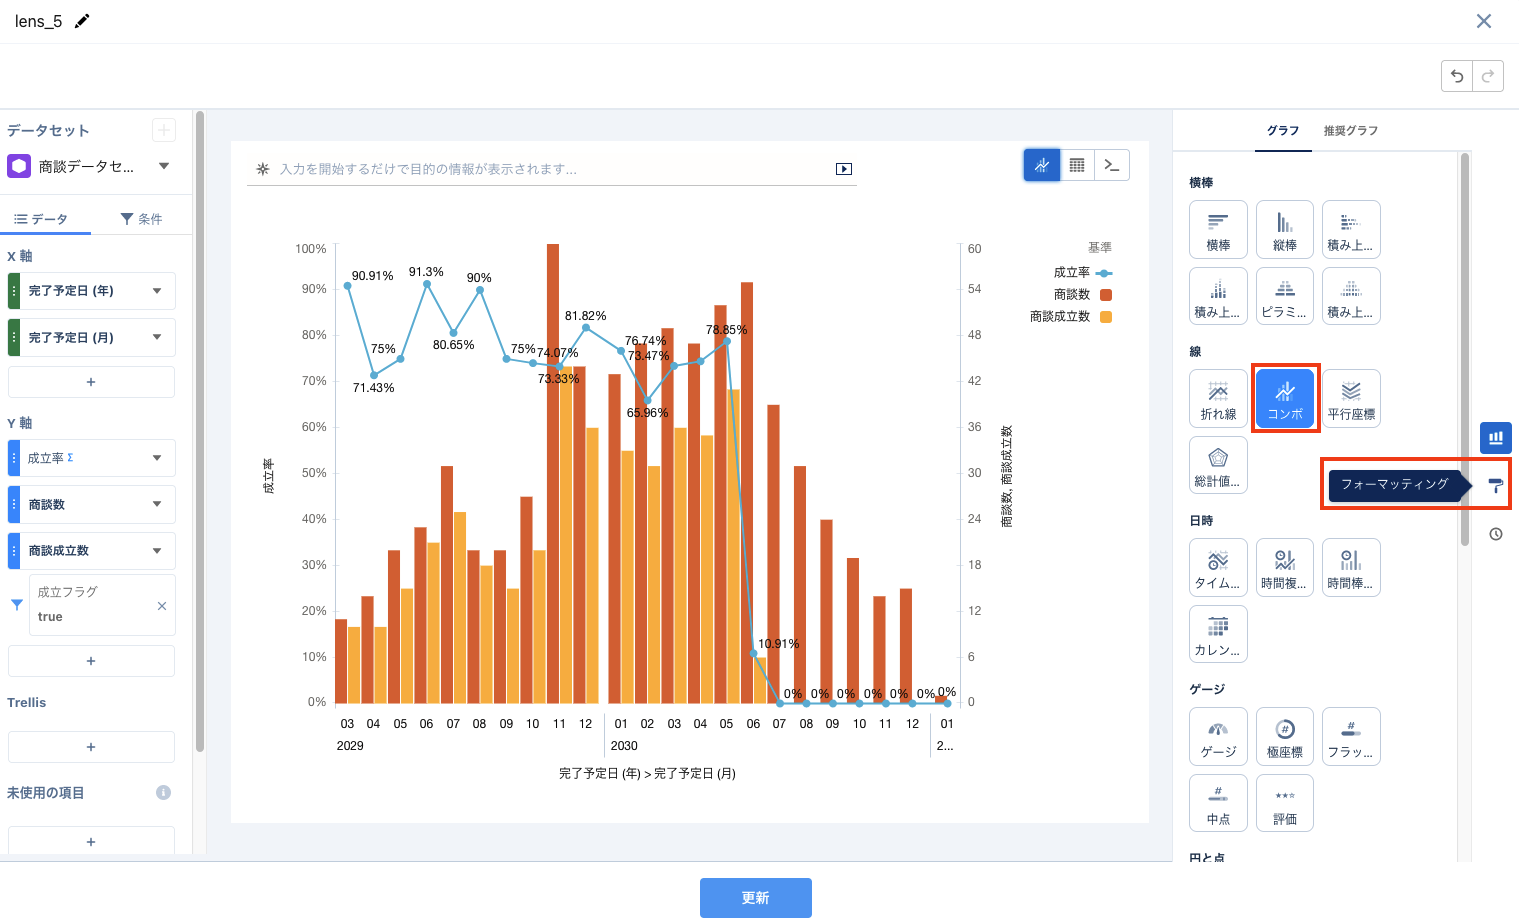The image size is (1519, 919).
Task: Select the フラッ... flat gauge chart
Action: (x=1351, y=737)
